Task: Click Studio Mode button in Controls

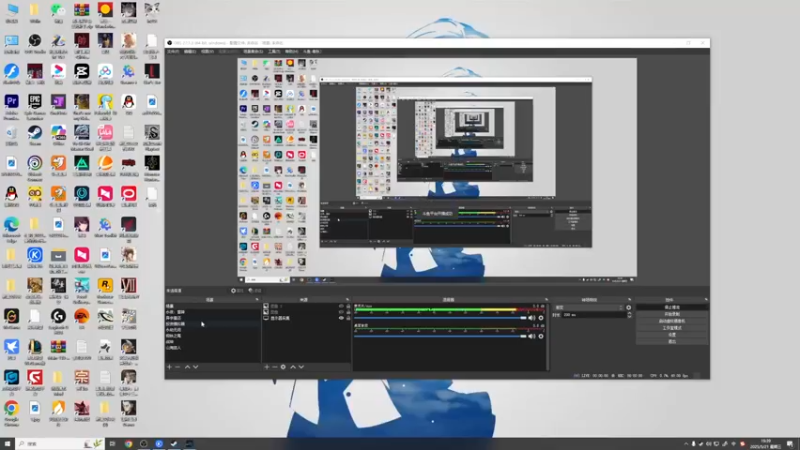Action: click(x=672, y=328)
